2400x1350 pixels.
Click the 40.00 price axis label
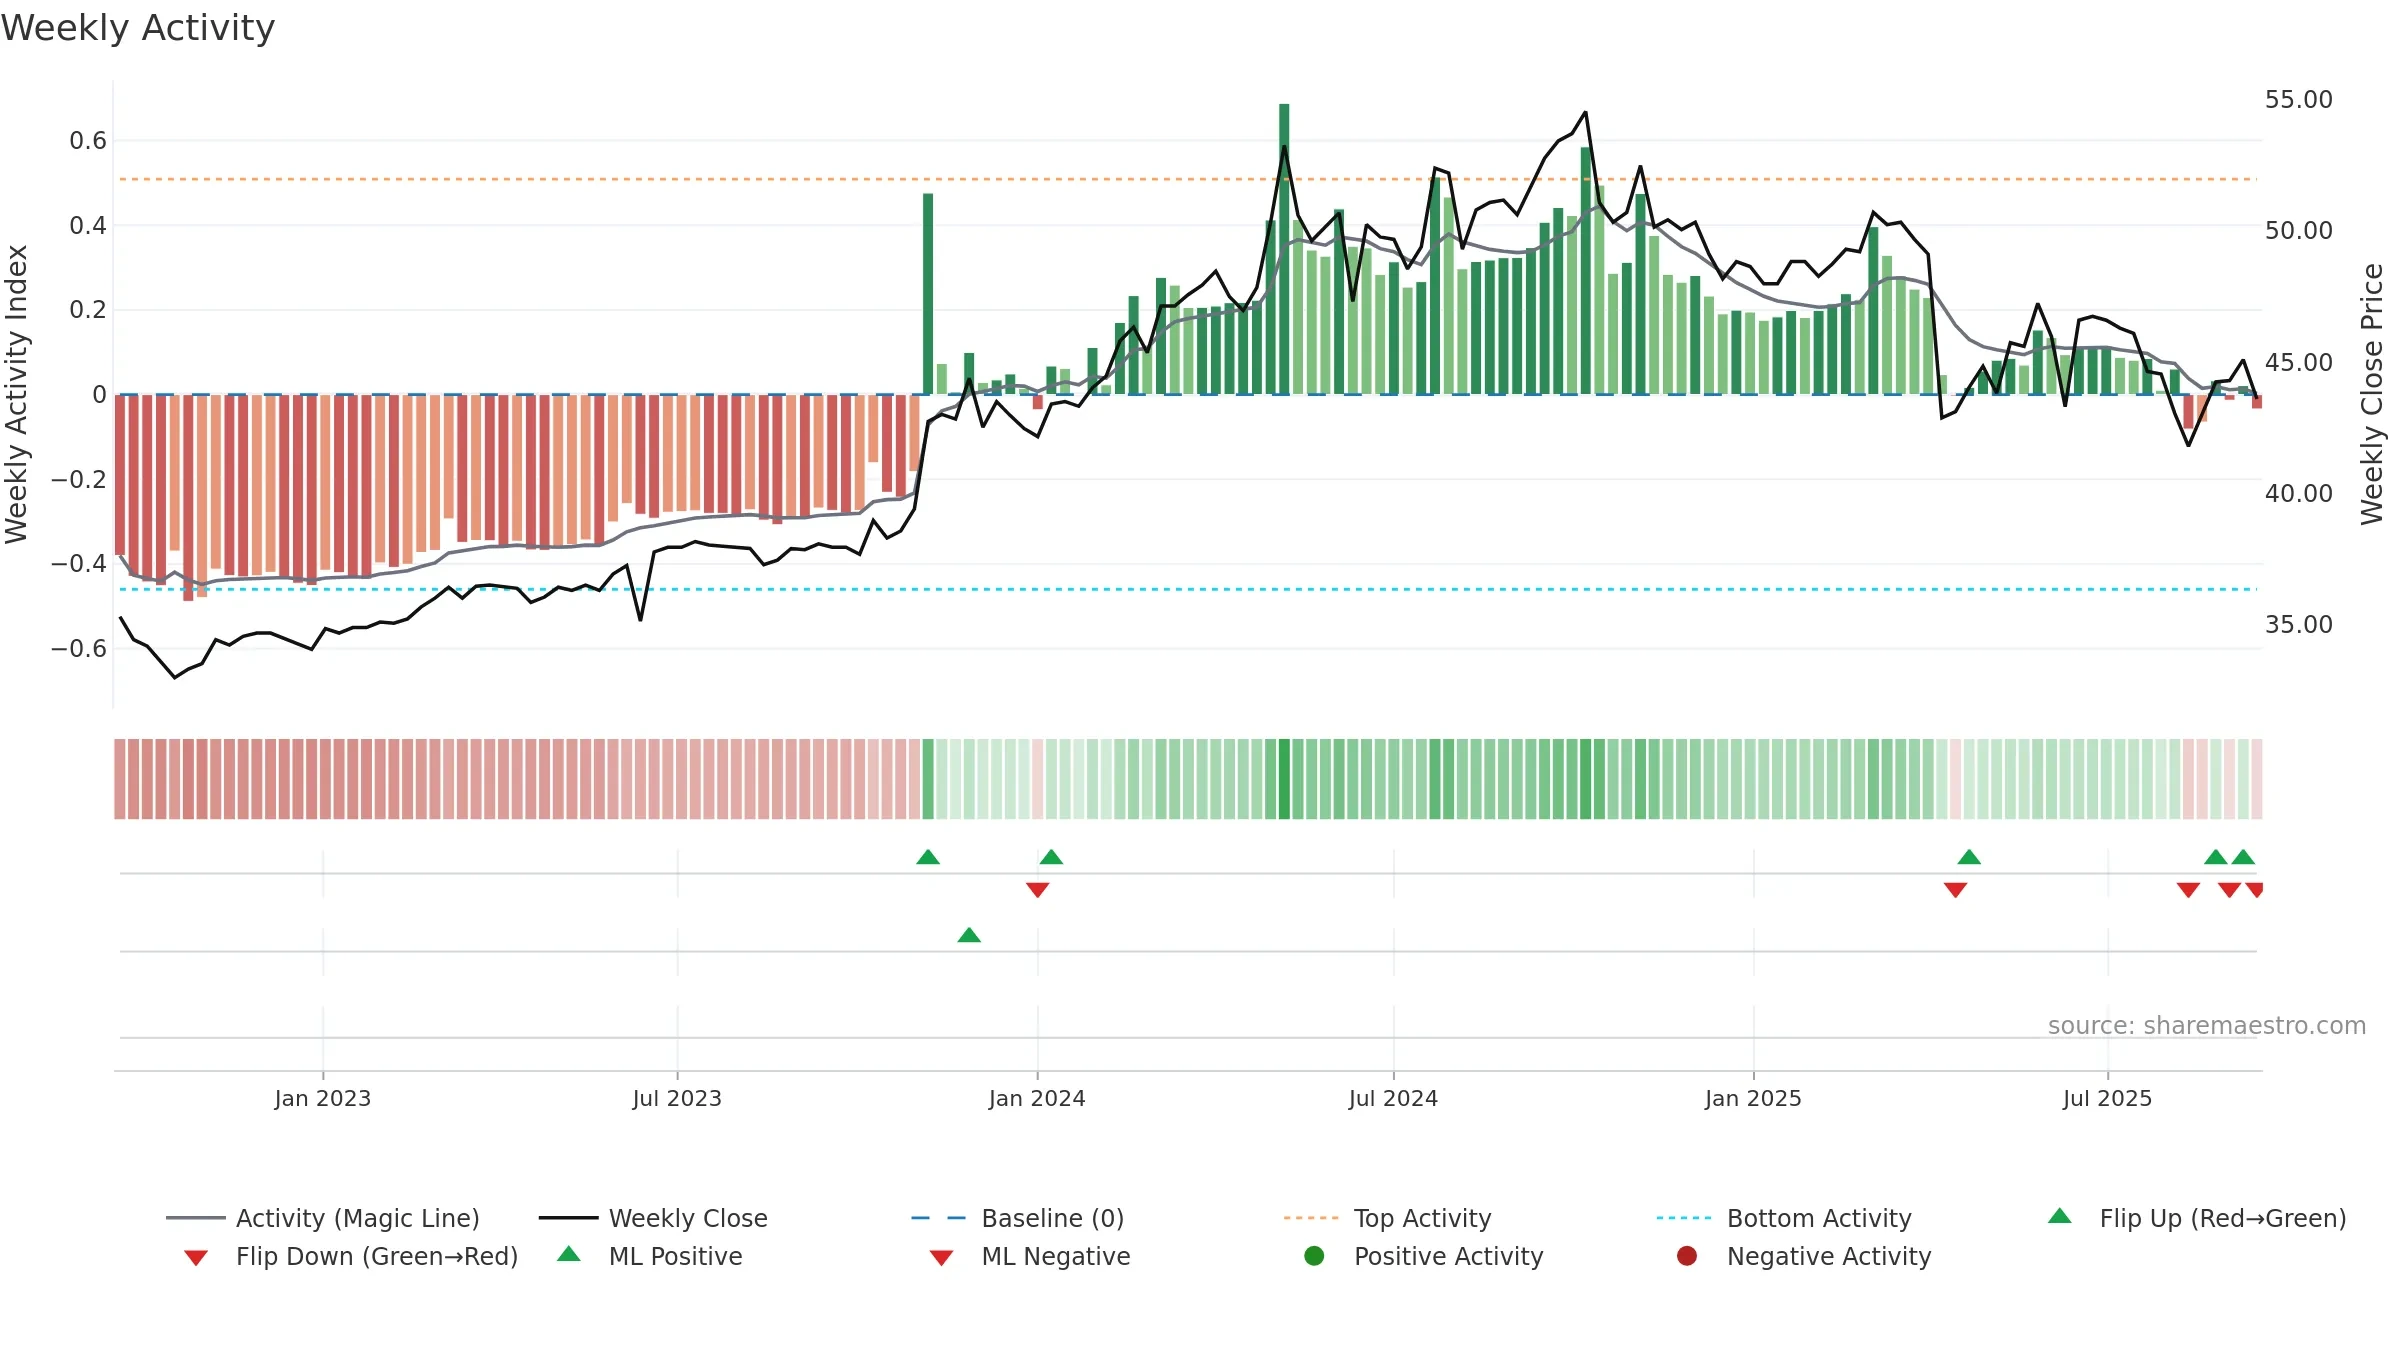click(2299, 494)
